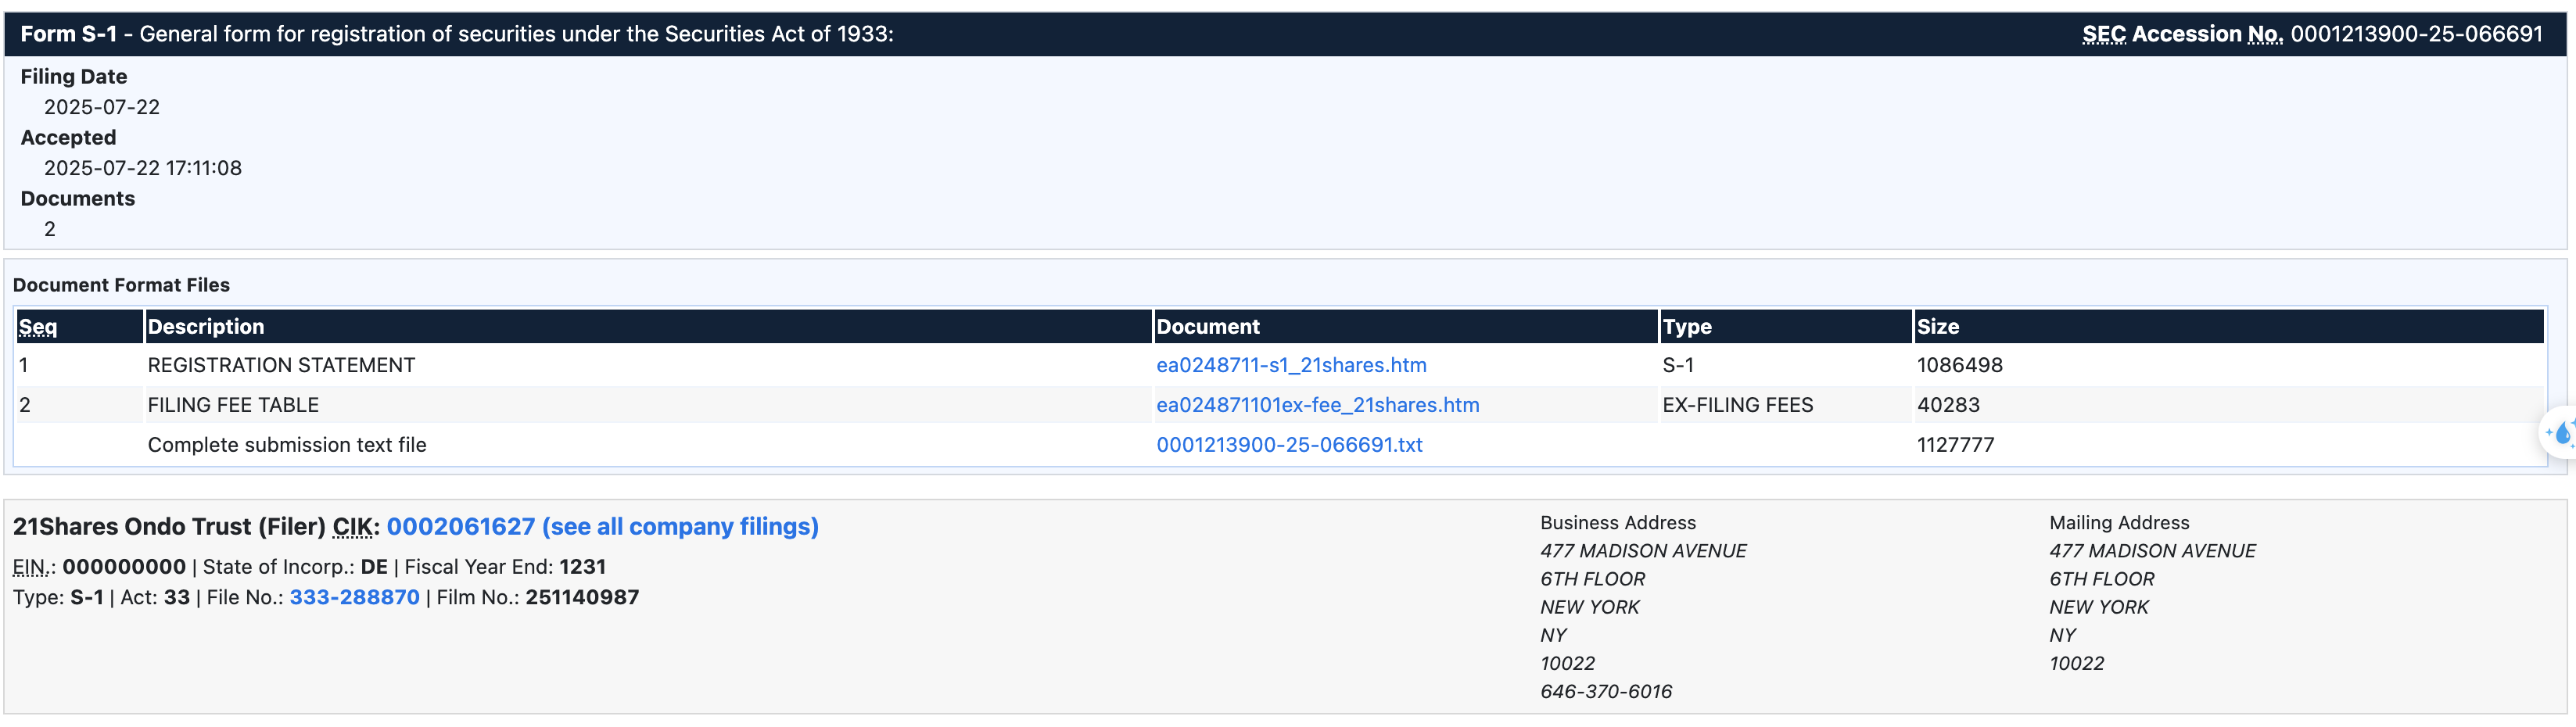
Task: Open File No. 333-288870 link
Action: (x=354, y=597)
